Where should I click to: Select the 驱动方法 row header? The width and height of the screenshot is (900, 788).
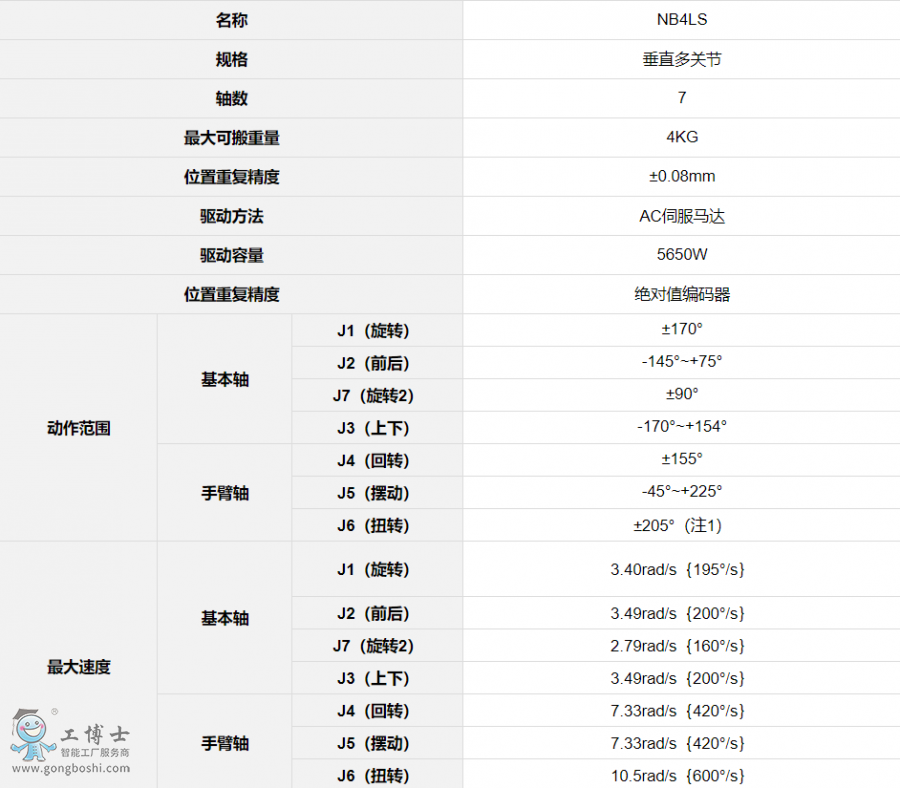tap(231, 216)
